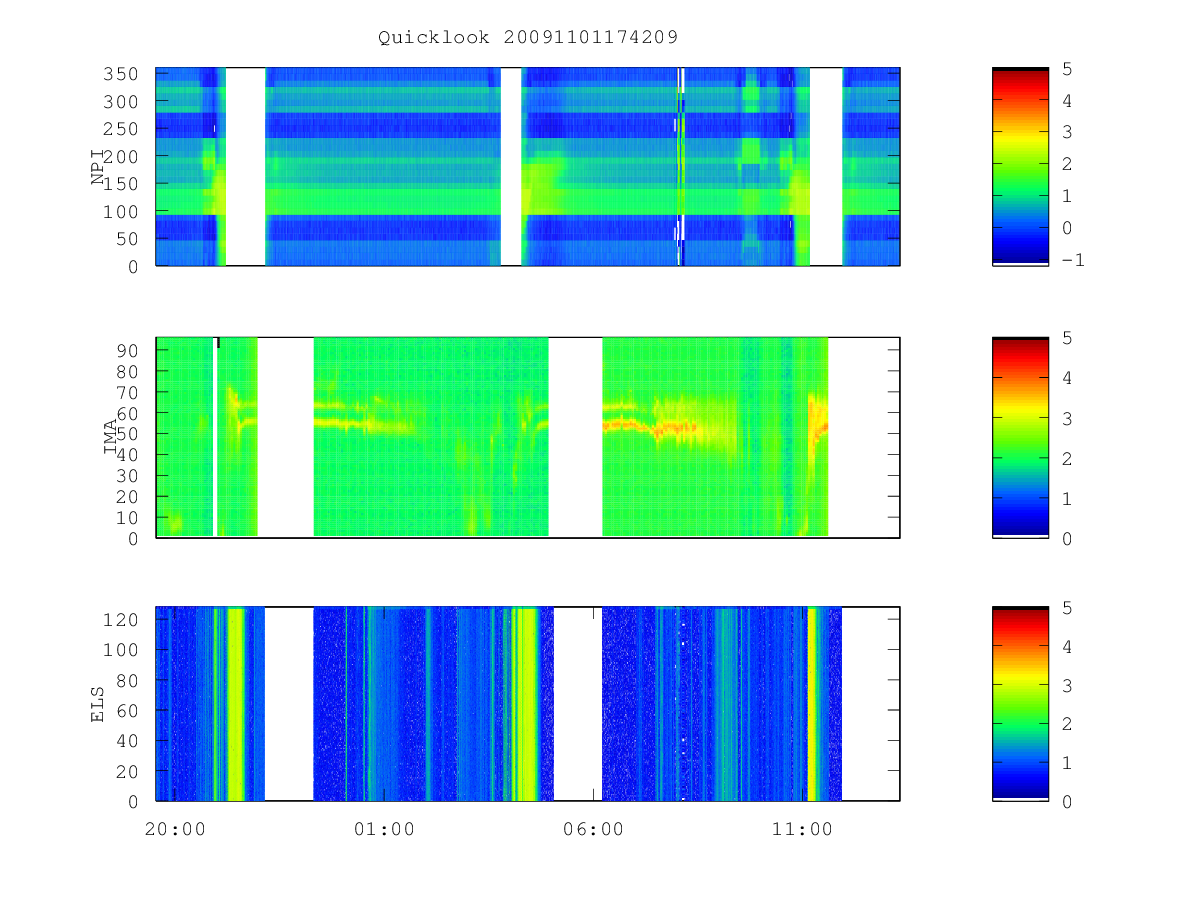Click the 11:00 time tick label
Image resolution: width=1200 pixels, height=900 pixels.
[x=802, y=829]
